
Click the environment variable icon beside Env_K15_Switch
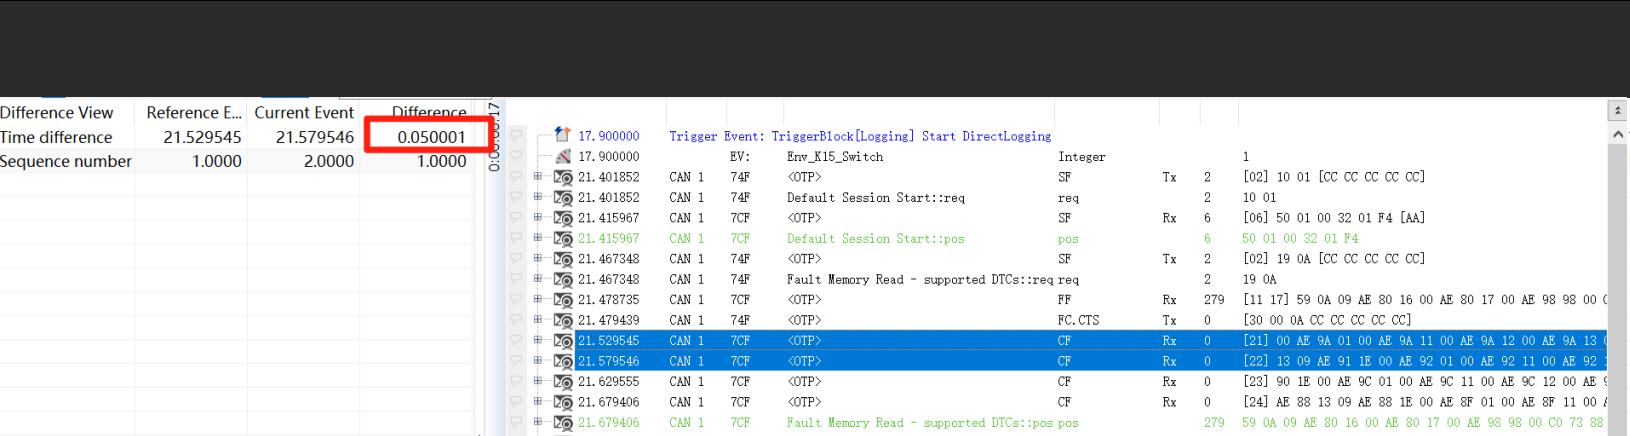pos(563,156)
